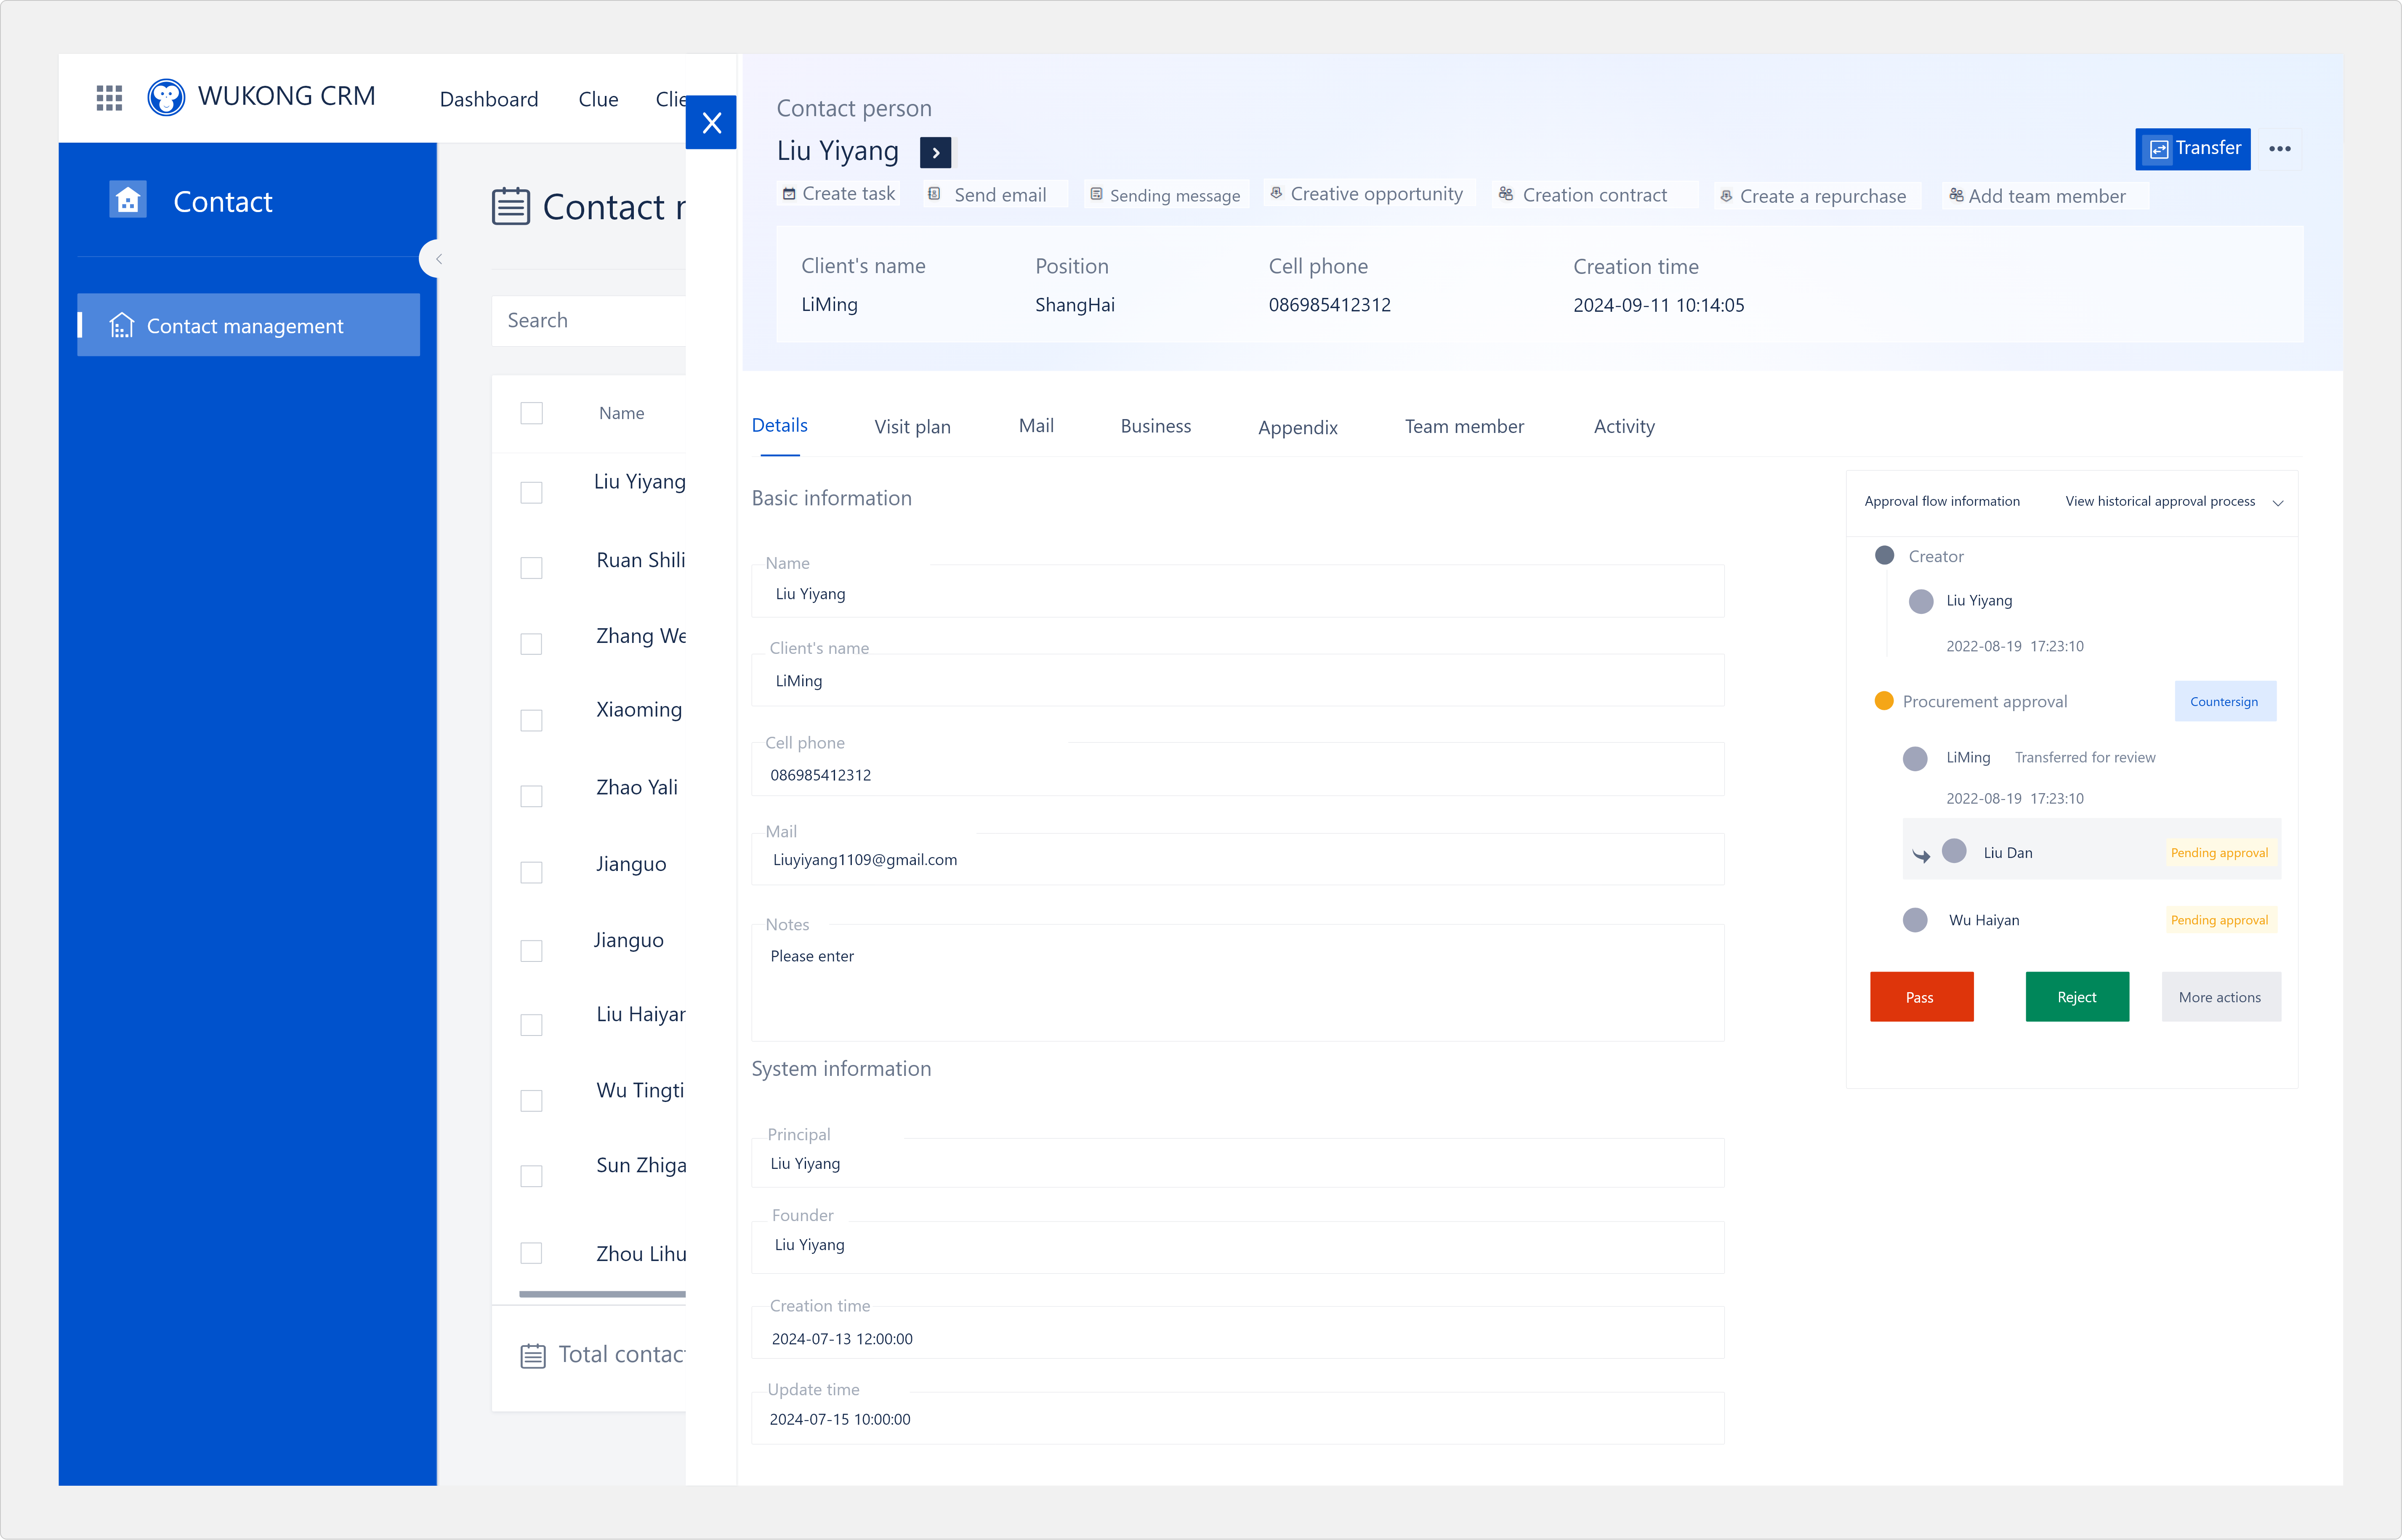The height and width of the screenshot is (1540, 2402).
Task: Open the Mail tab
Action: pos(1036,426)
